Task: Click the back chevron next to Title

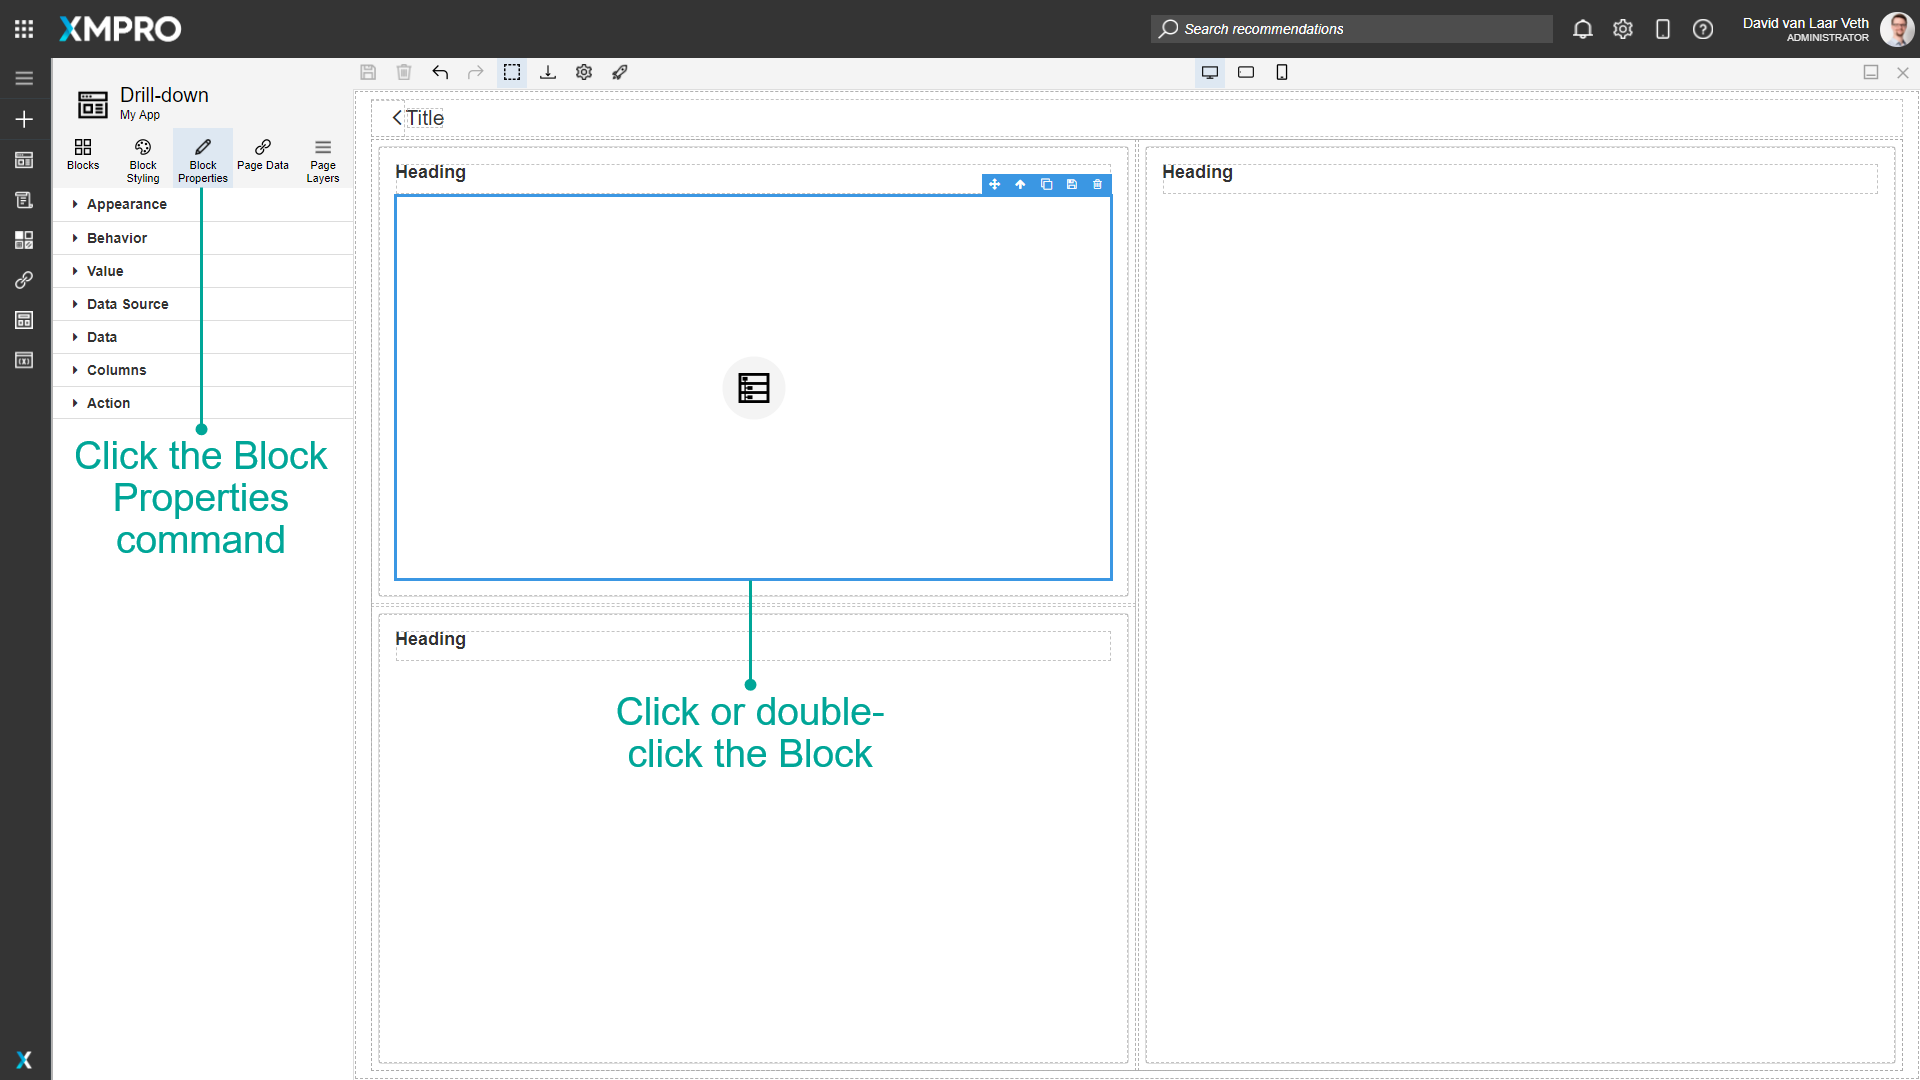Action: click(397, 118)
